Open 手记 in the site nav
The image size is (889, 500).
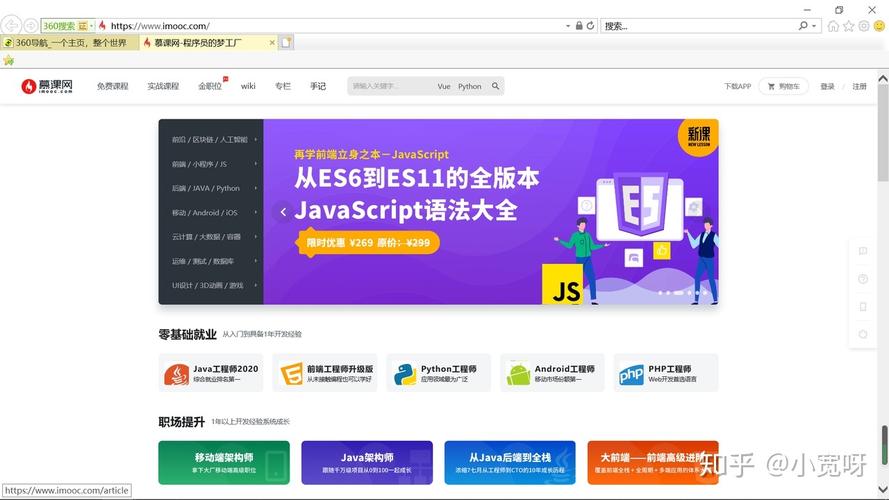click(x=318, y=86)
